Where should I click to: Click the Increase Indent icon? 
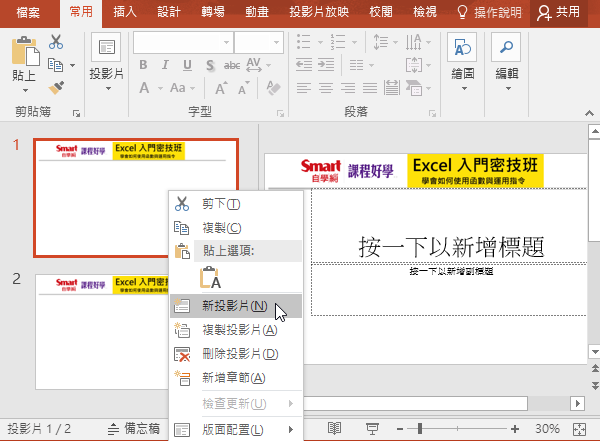click(326, 65)
